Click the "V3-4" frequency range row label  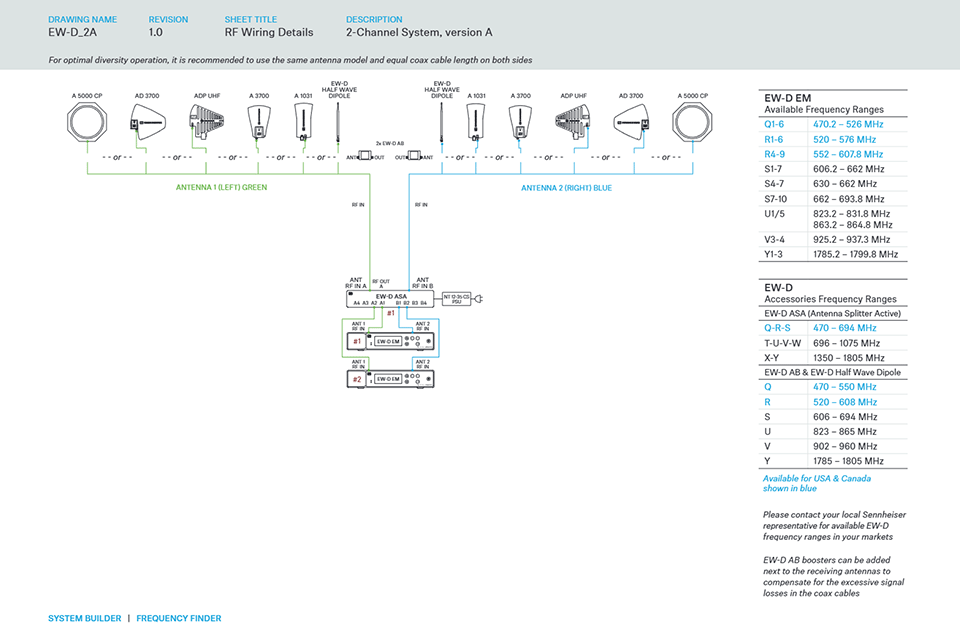click(774, 239)
